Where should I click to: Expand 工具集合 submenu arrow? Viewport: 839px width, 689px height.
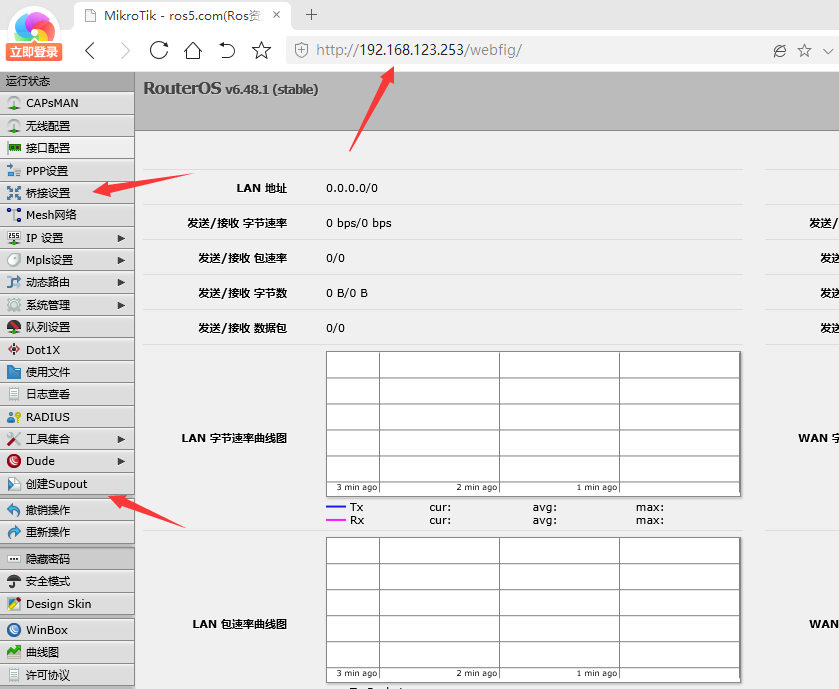[121, 439]
